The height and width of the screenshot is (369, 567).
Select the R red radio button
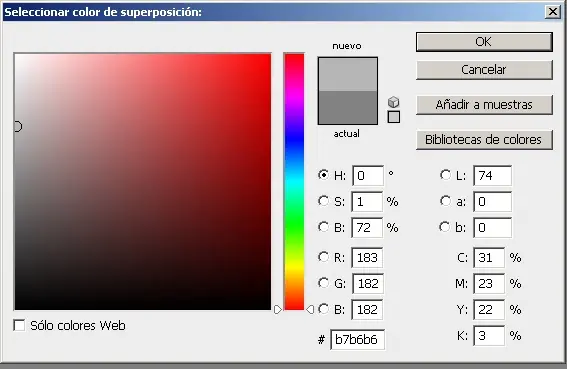(323, 257)
